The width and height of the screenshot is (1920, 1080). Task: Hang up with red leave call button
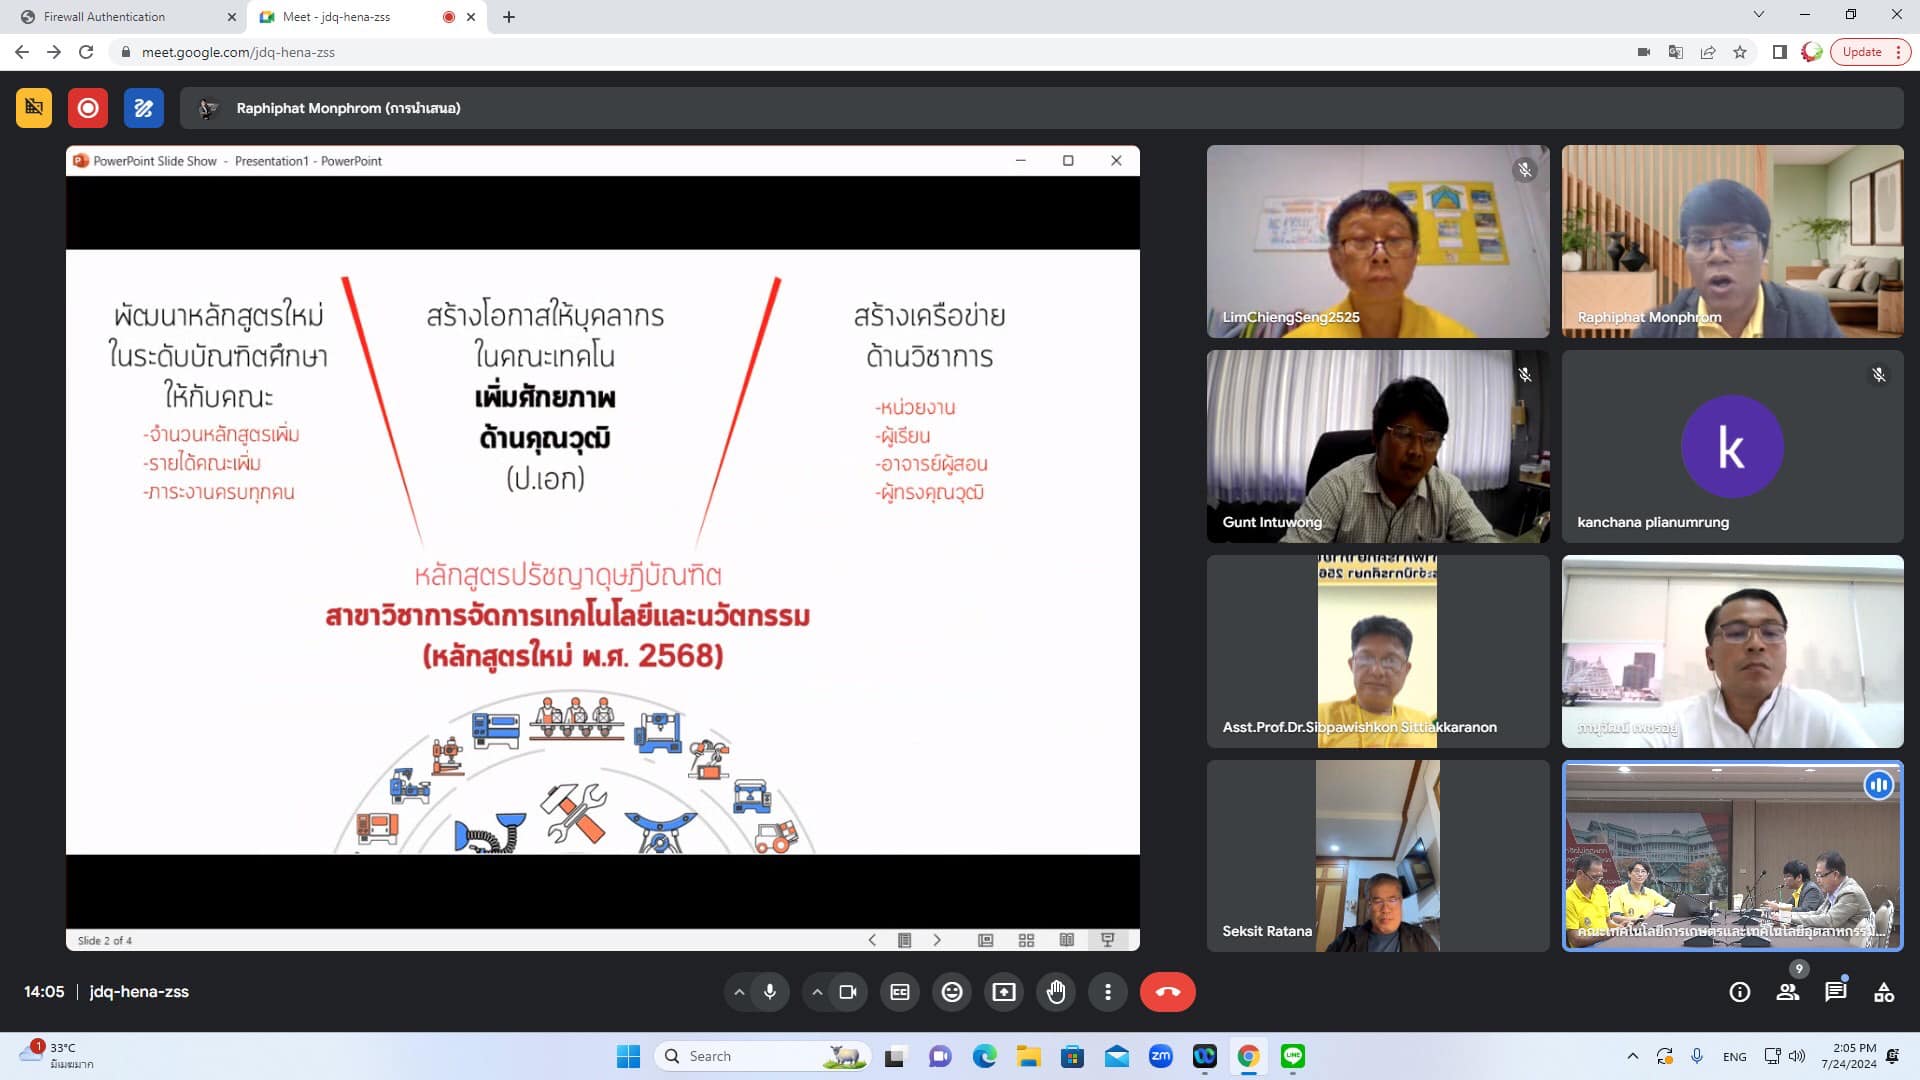pos(1167,992)
